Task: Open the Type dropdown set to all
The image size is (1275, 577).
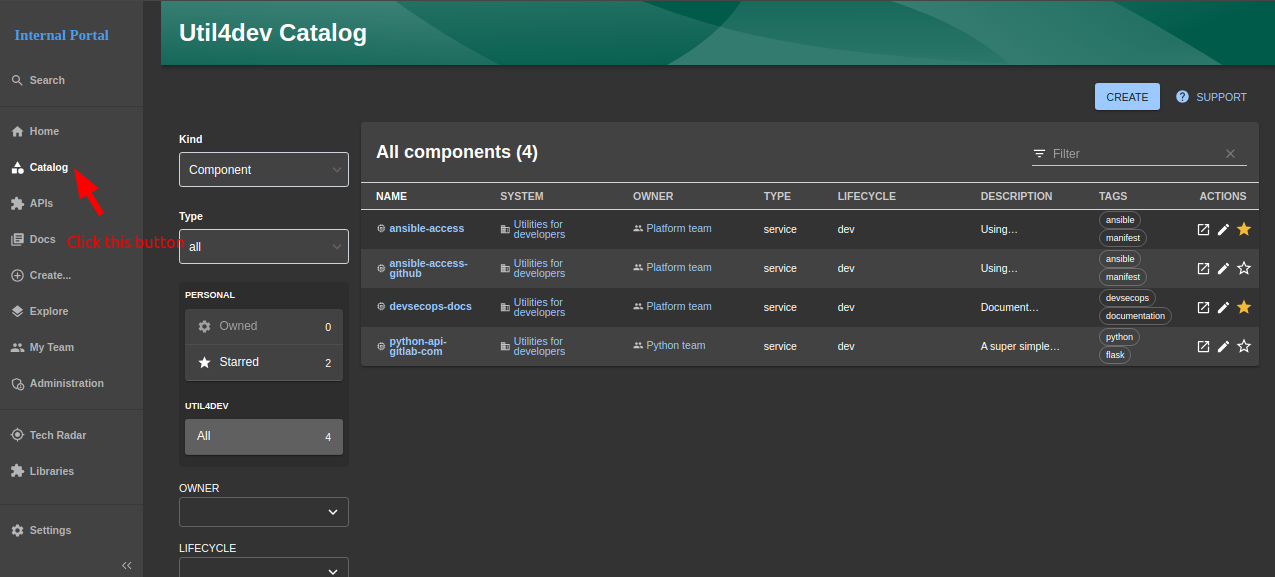Action: [264, 246]
